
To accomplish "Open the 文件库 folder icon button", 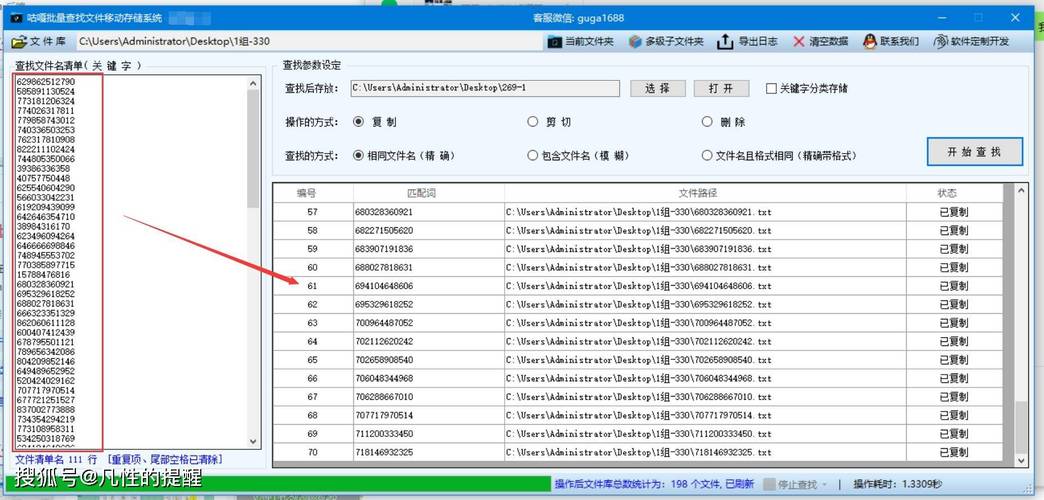I will click(19, 41).
